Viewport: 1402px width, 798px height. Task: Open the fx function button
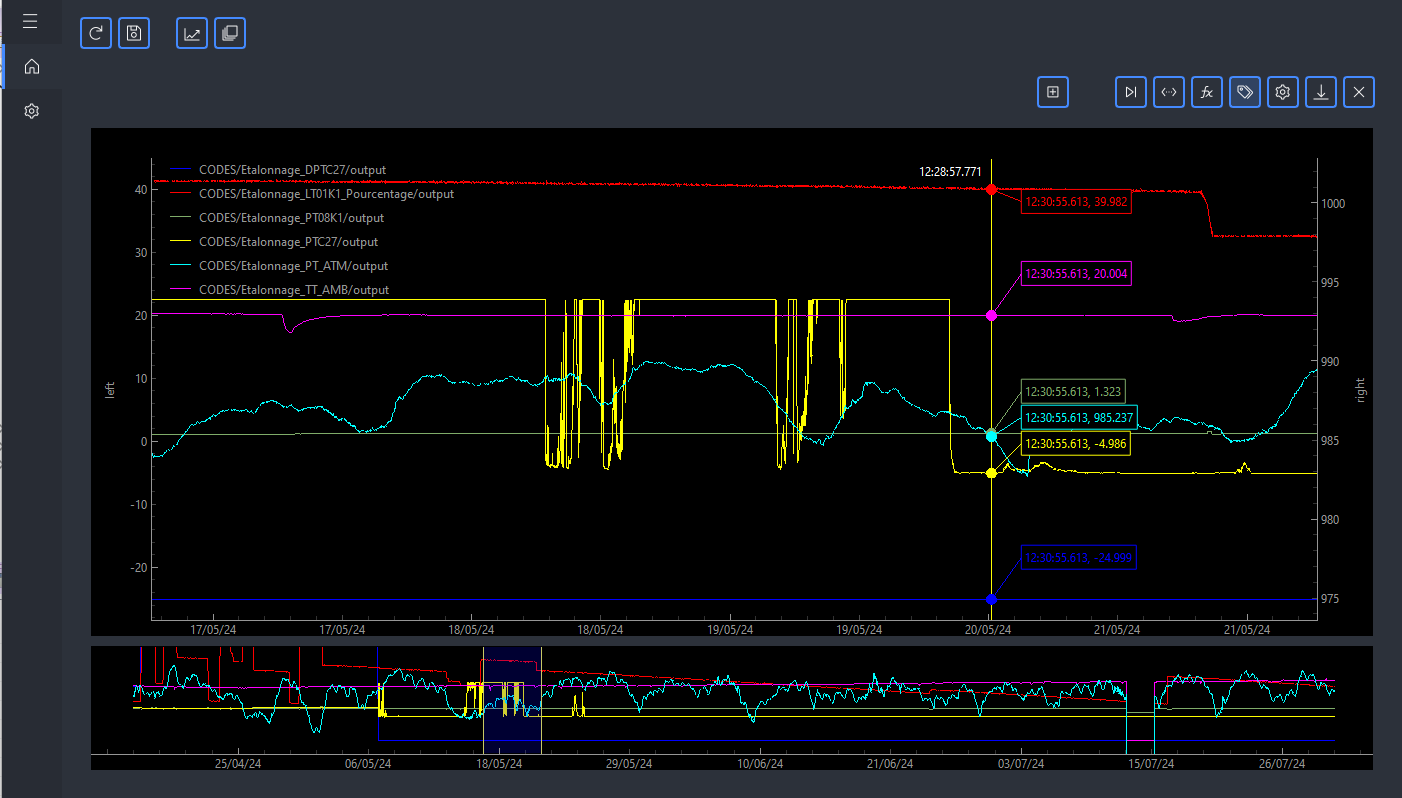click(x=1207, y=92)
